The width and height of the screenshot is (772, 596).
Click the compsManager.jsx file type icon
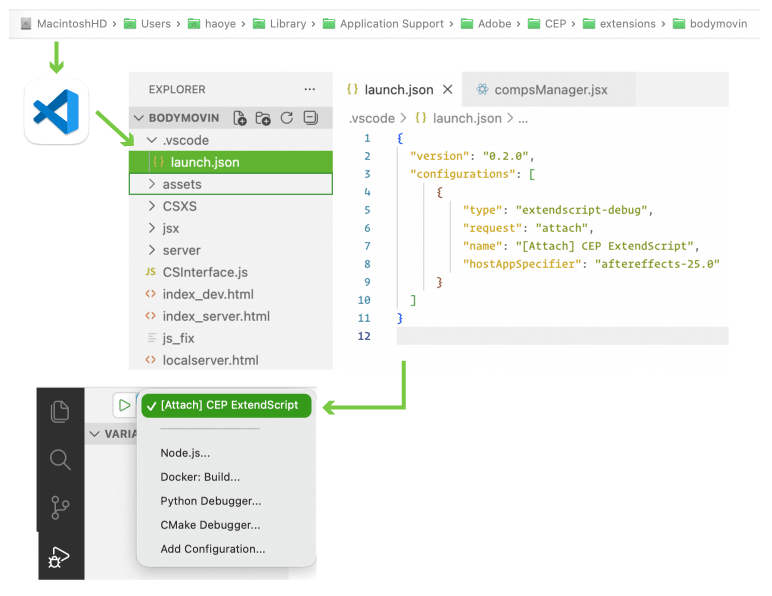pyautogui.click(x=482, y=89)
